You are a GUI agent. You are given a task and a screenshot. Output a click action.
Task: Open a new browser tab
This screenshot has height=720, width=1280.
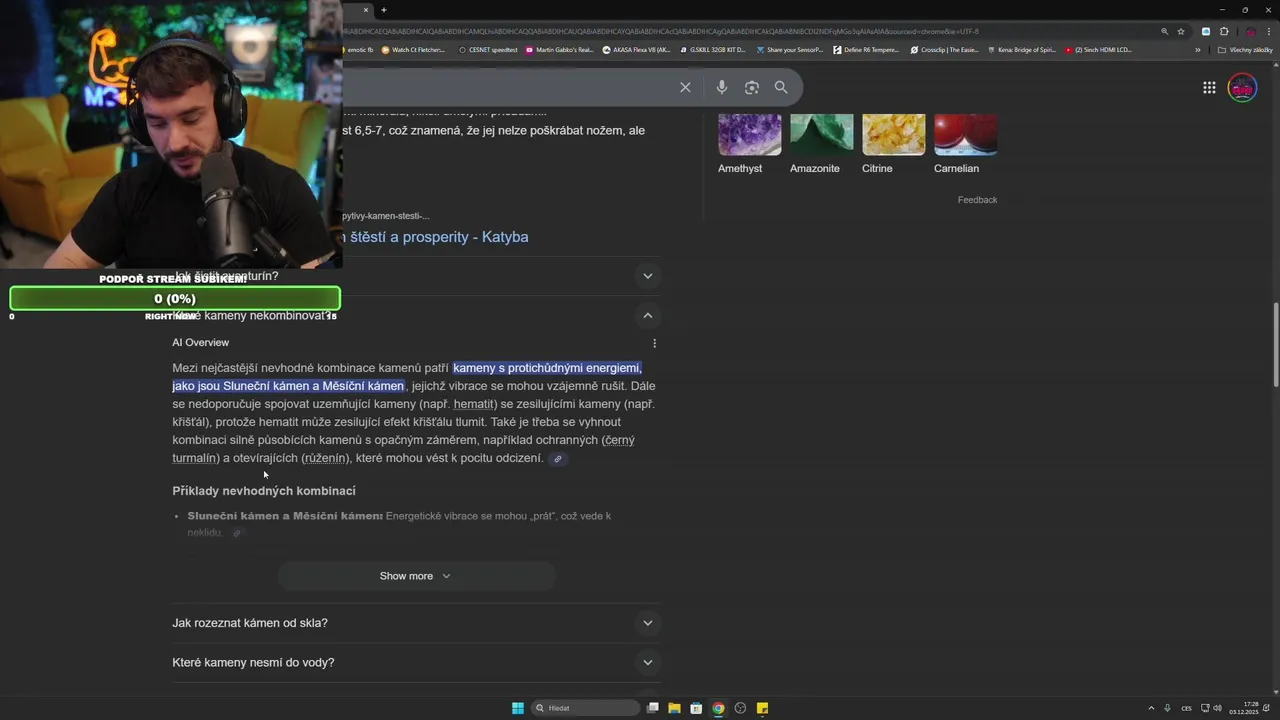383,10
